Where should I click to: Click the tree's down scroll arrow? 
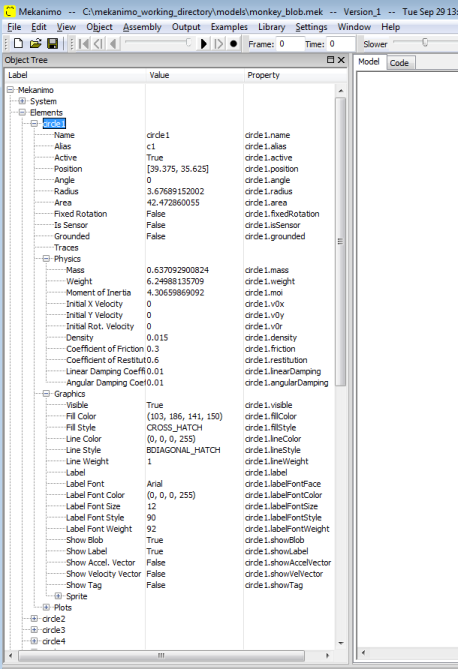click(341, 643)
